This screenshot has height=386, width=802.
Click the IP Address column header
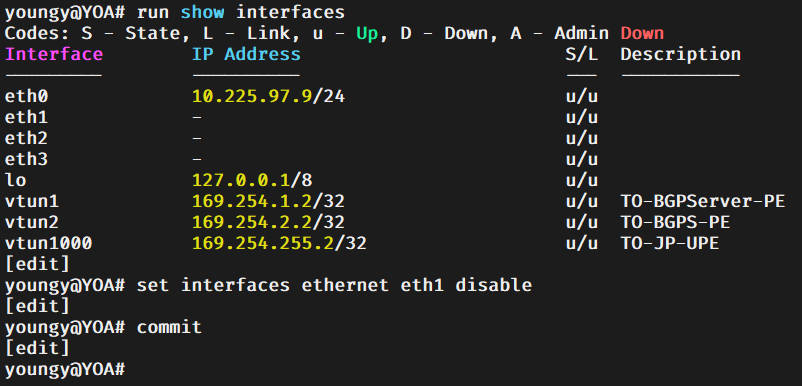(246, 54)
